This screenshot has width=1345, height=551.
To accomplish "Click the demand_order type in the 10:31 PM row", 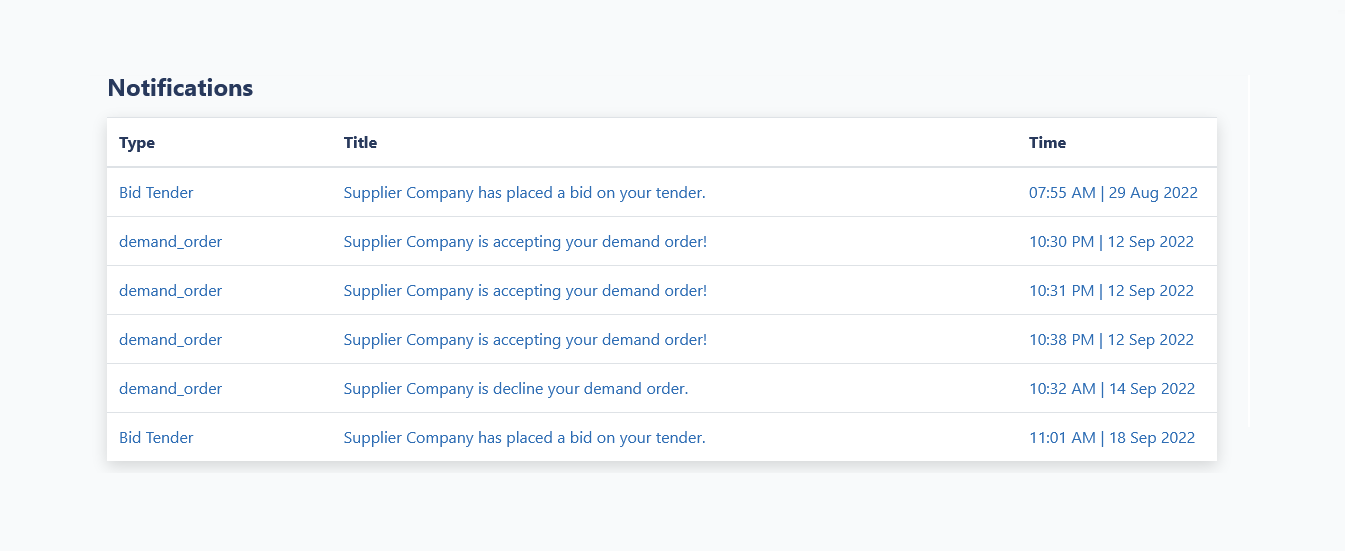I will tap(170, 290).
